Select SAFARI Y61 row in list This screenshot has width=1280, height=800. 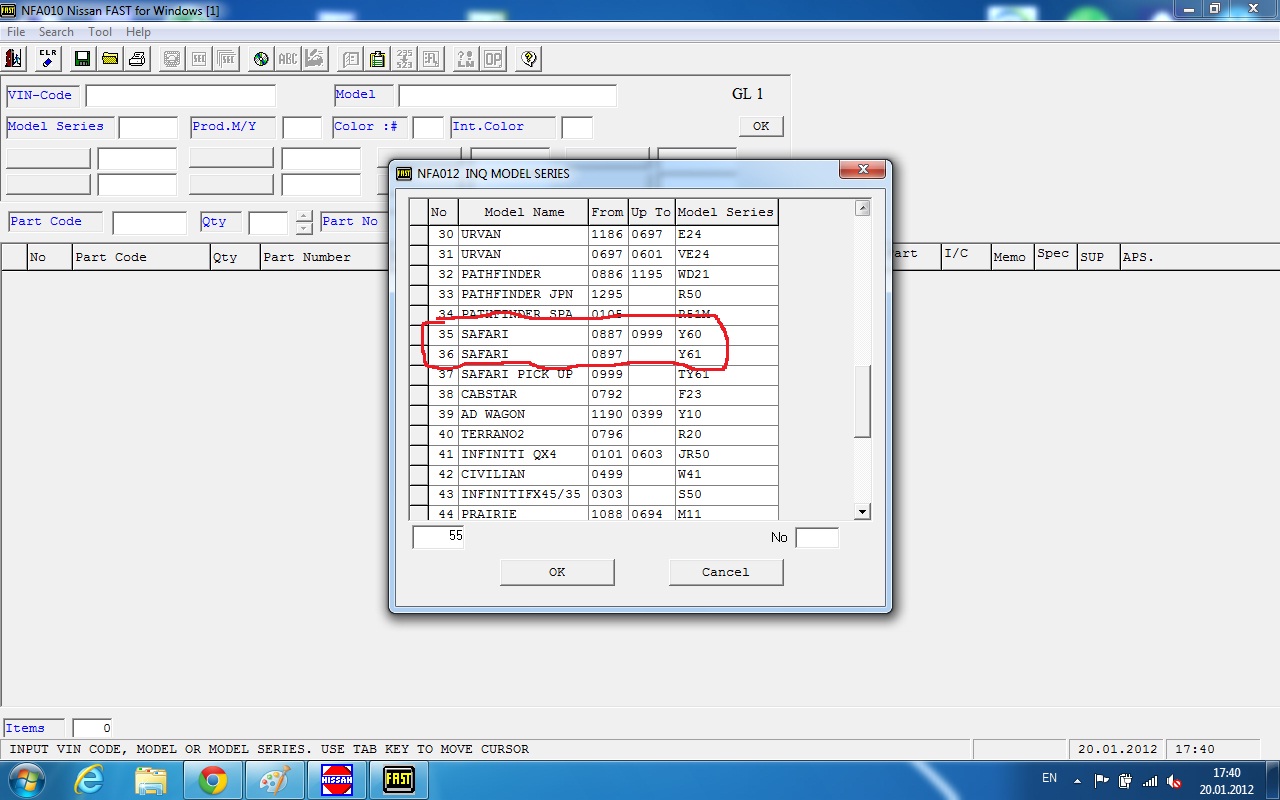[594, 354]
